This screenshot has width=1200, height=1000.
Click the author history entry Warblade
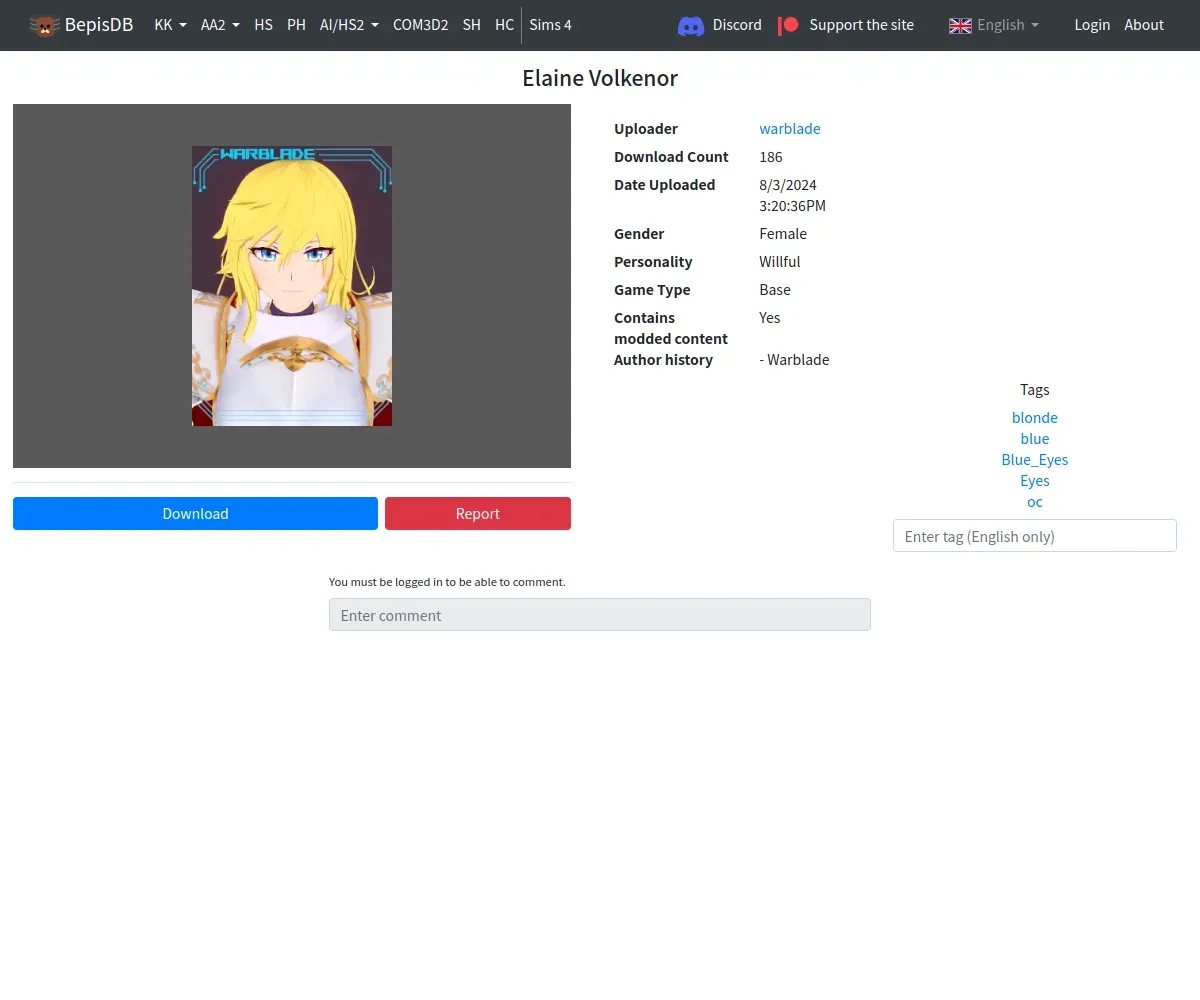tap(795, 360)
